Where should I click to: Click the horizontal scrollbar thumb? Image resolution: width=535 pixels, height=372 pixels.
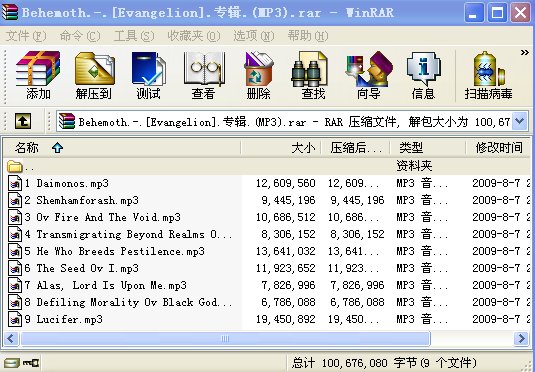pyautogui.click(x=225, y=339)
